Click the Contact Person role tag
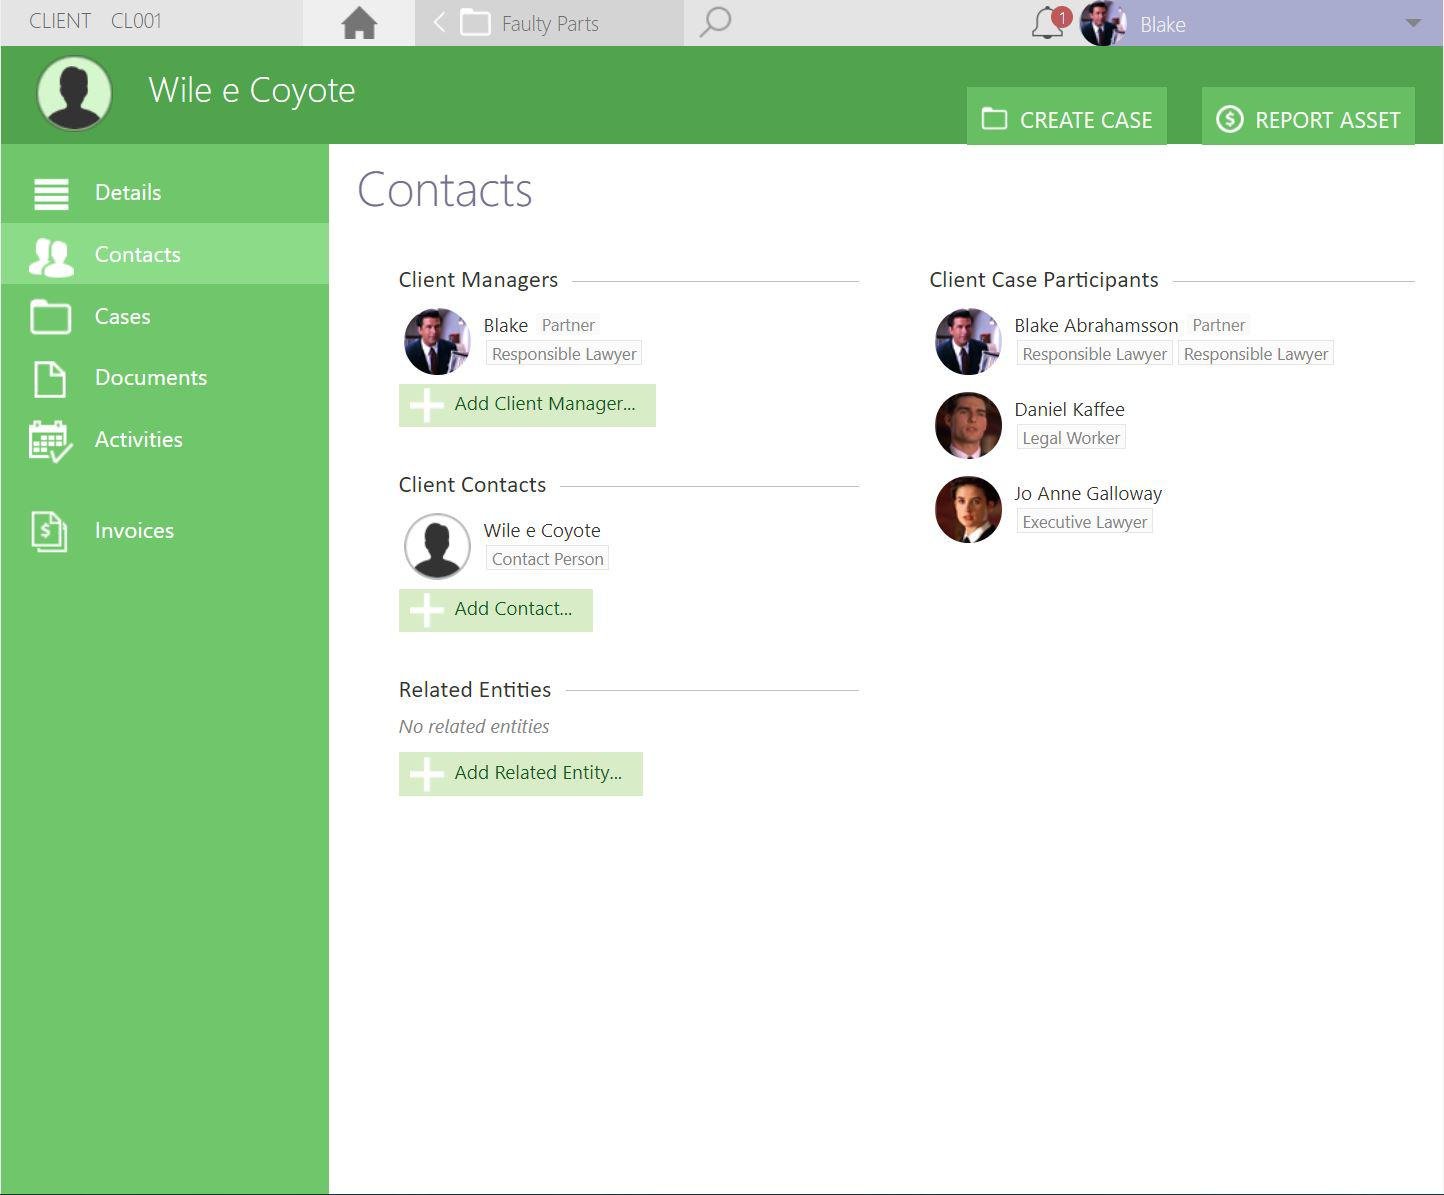Screen dimensions: 1444x1195 548,559
